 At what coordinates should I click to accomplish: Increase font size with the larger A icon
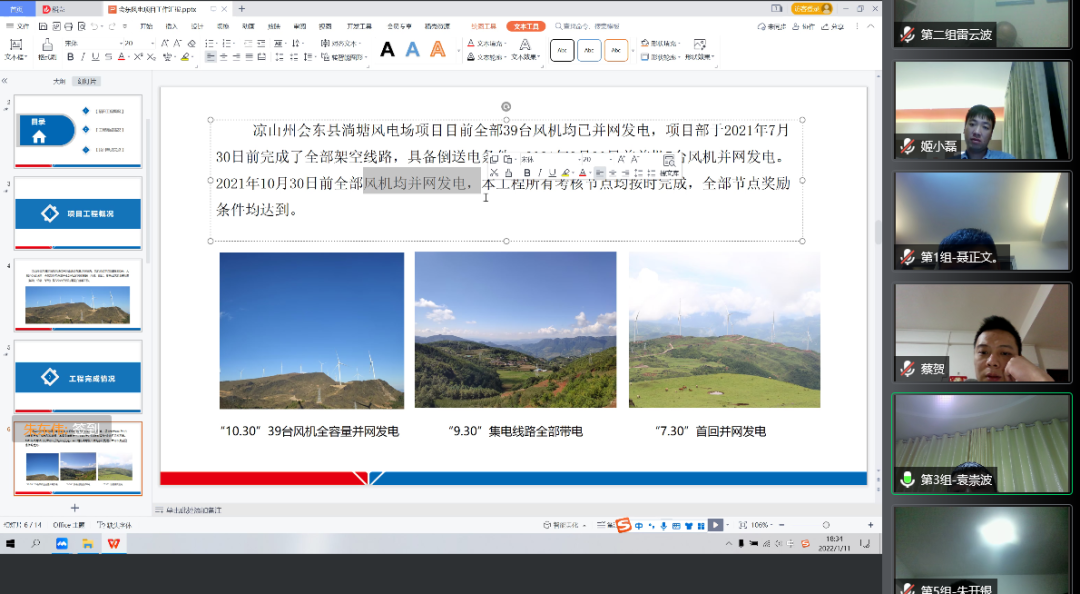click(x=165, y=43)
